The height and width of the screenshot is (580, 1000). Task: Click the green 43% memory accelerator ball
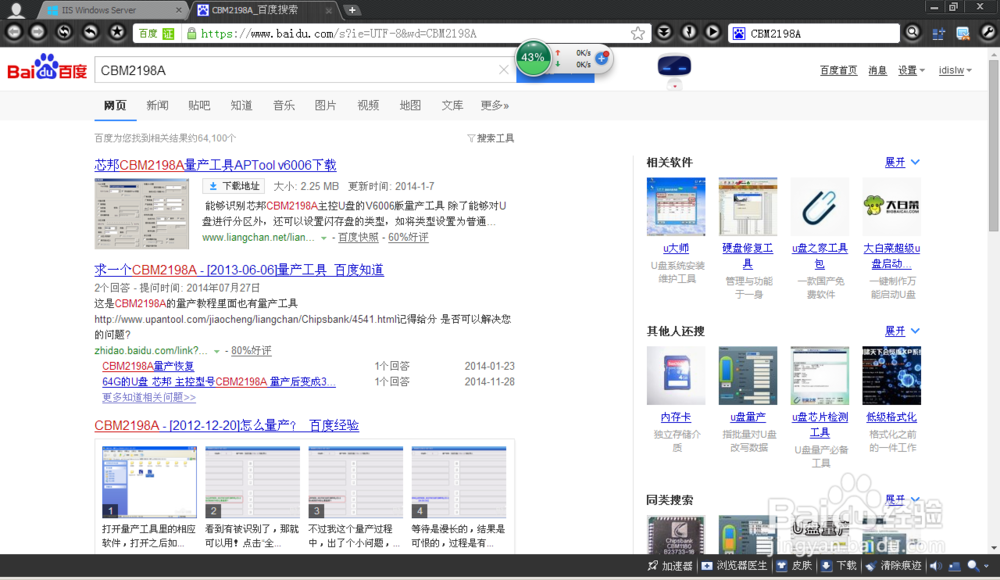[533, 57]
